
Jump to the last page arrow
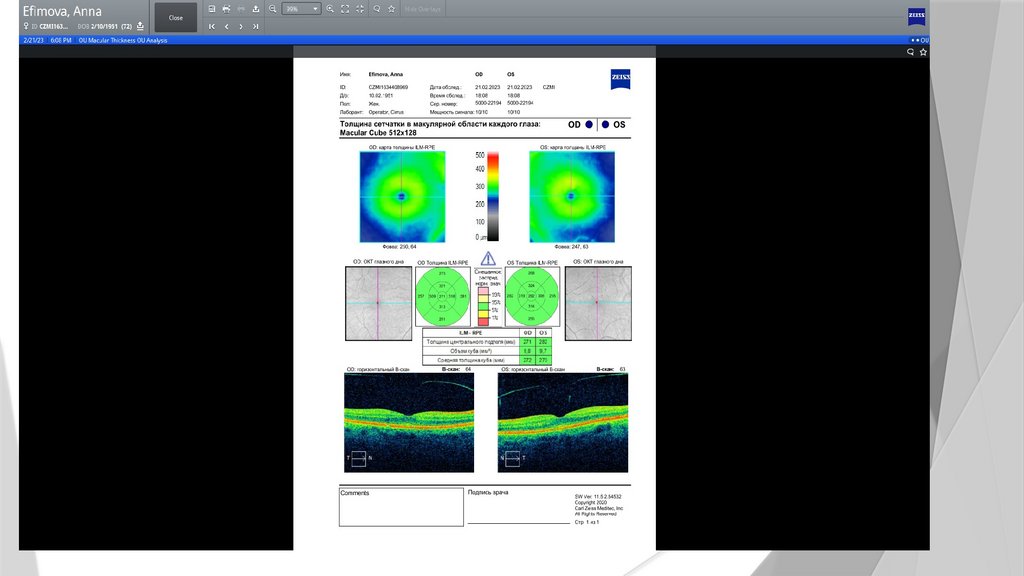pyautogui.click(x=255, y=27)
